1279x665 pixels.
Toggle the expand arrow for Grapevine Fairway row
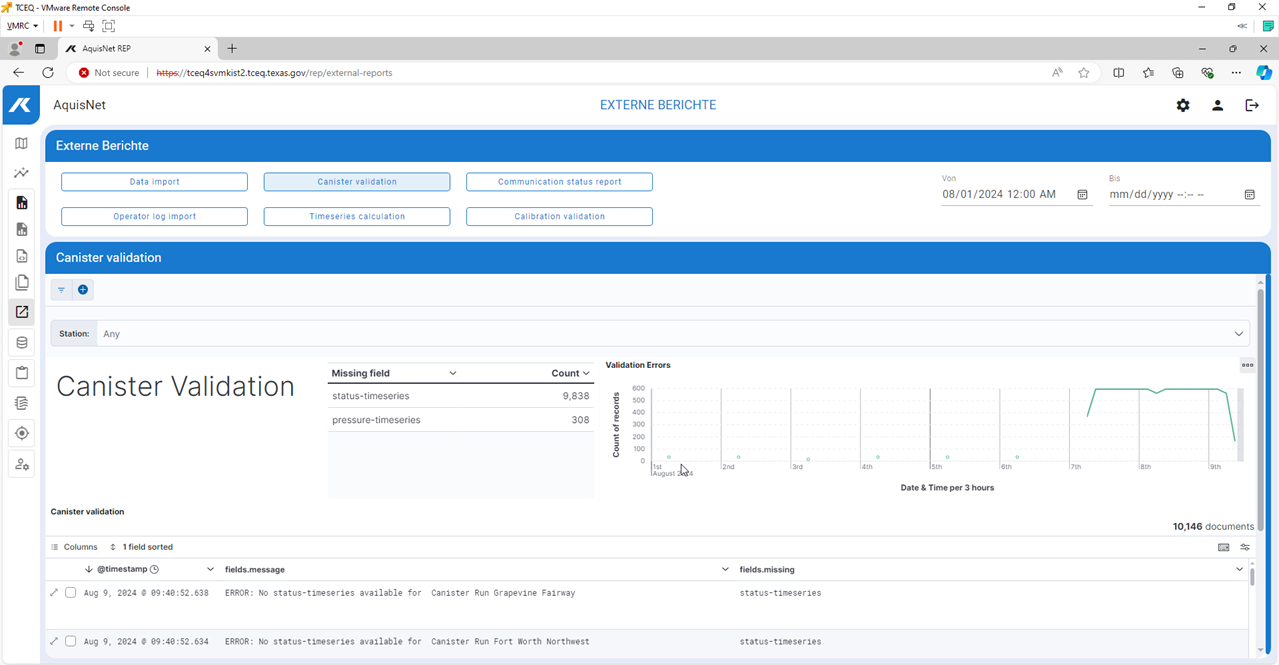(54, 593)
